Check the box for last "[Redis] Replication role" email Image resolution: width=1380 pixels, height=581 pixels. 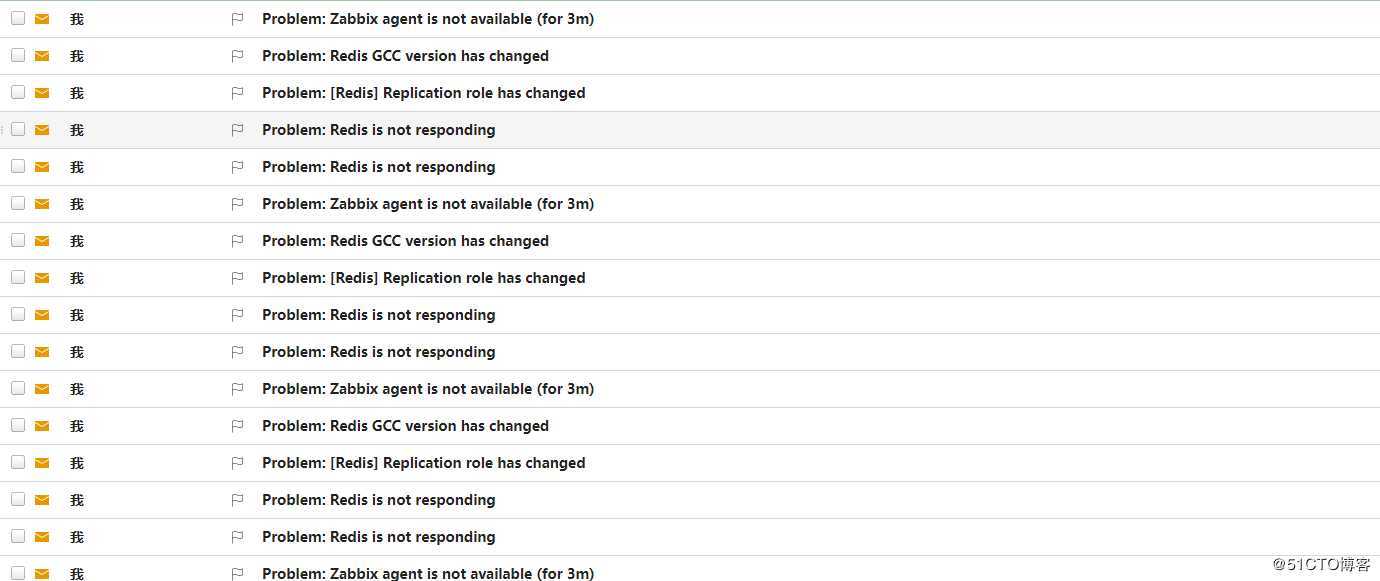coord(18,462)
